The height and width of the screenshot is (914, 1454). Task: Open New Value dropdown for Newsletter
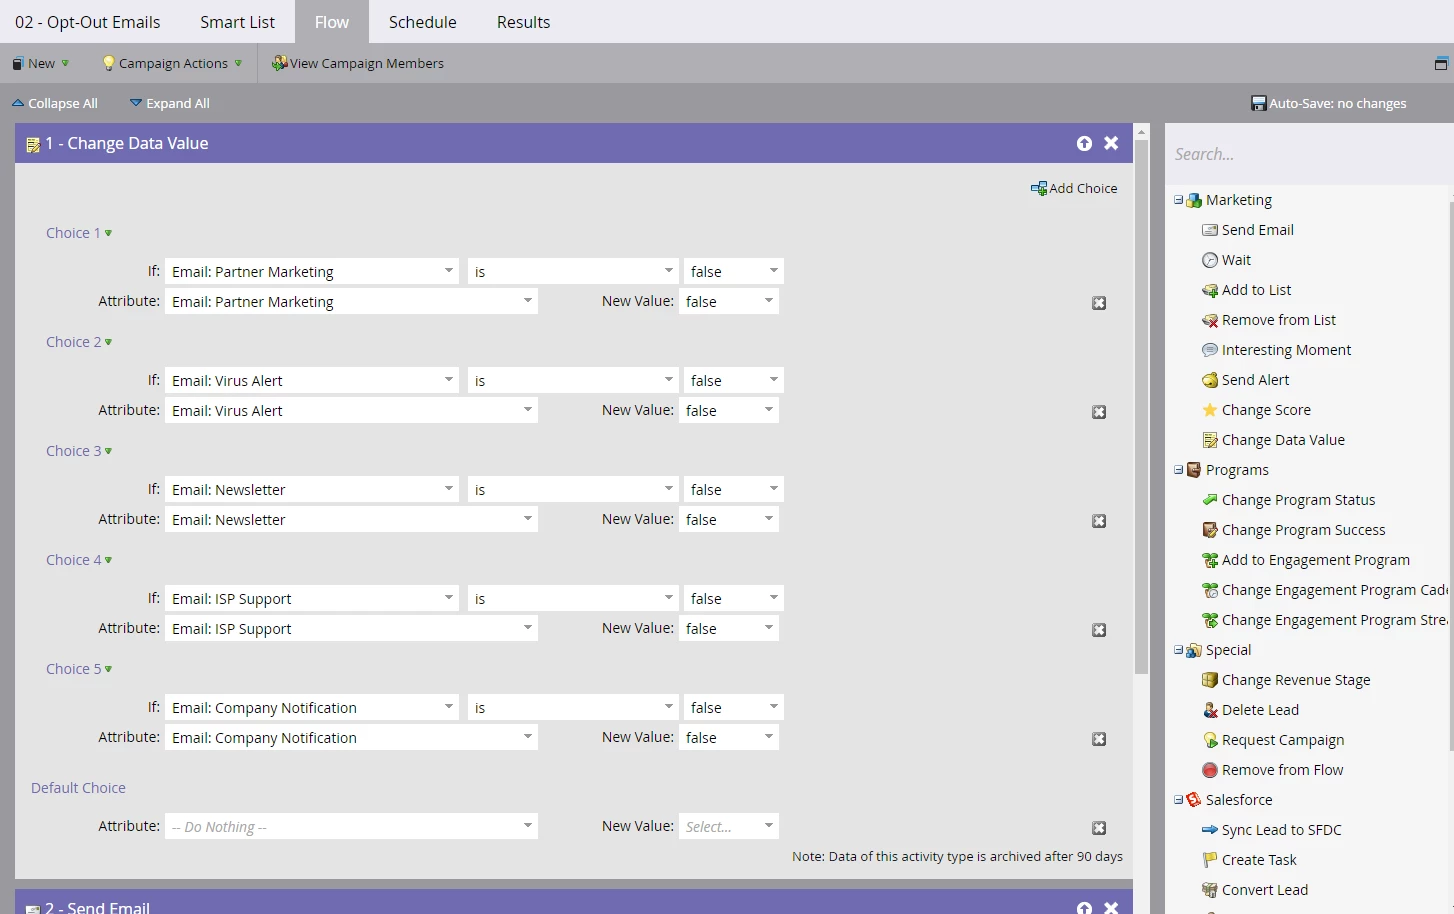(x=769, y=519)
